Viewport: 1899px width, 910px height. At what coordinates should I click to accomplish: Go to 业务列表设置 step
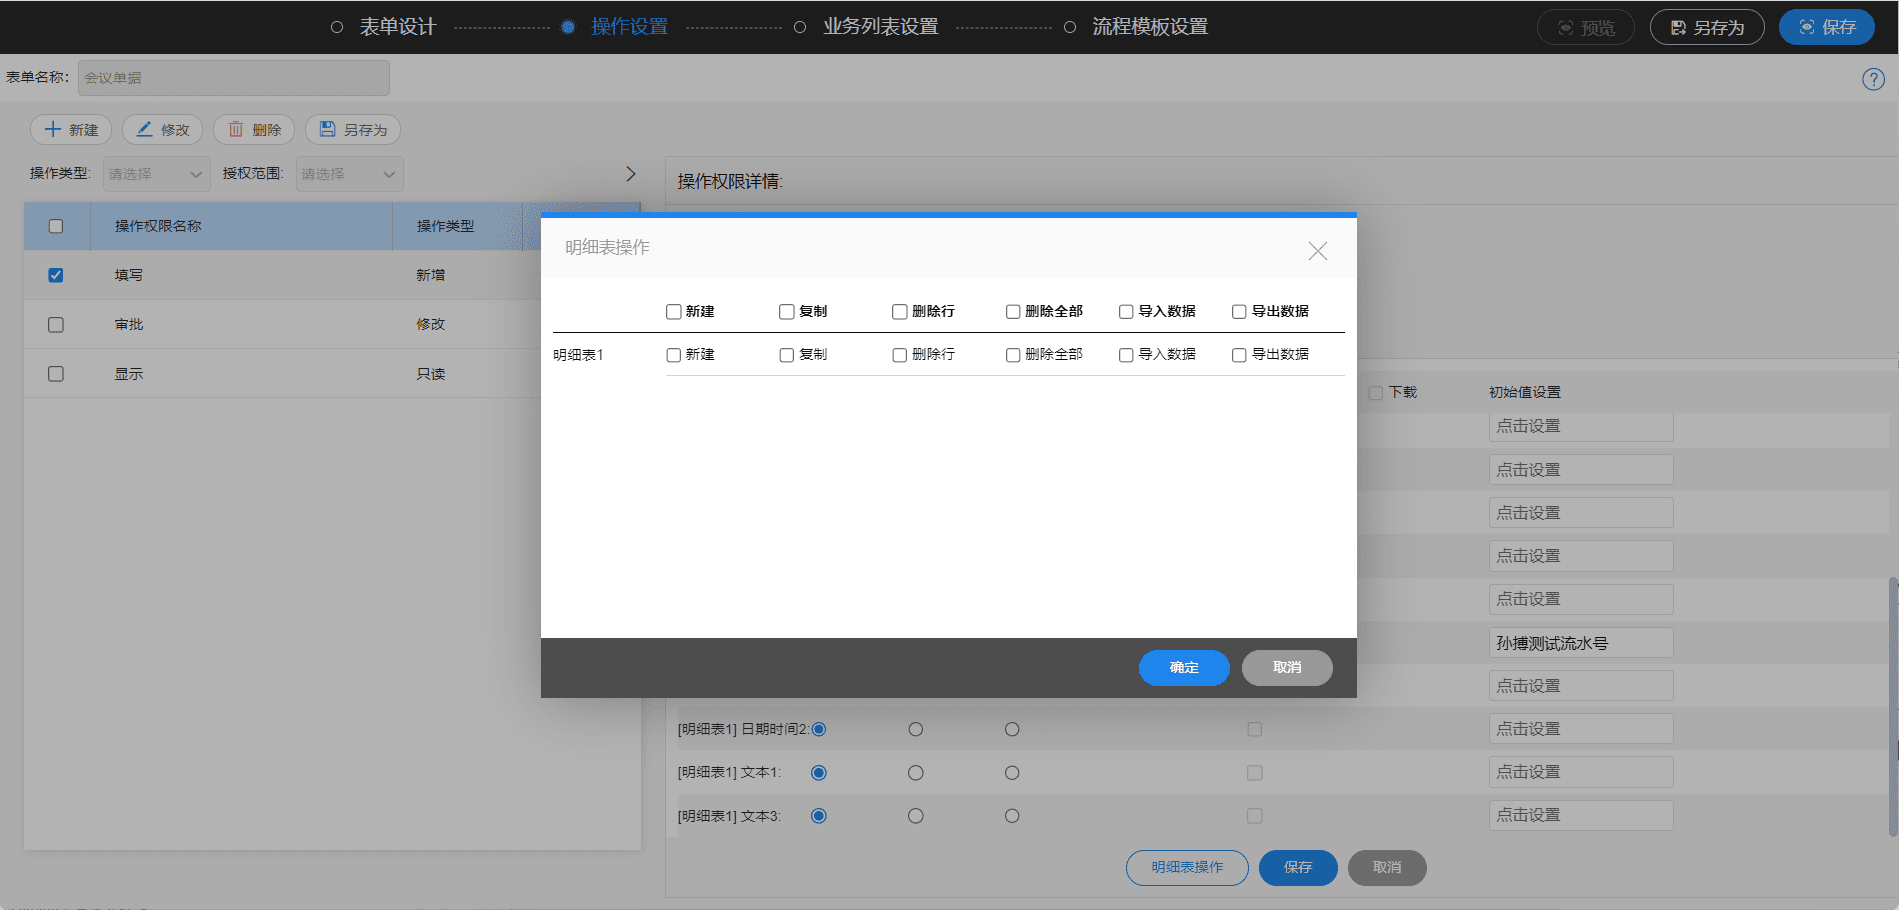tap(880, 27)
